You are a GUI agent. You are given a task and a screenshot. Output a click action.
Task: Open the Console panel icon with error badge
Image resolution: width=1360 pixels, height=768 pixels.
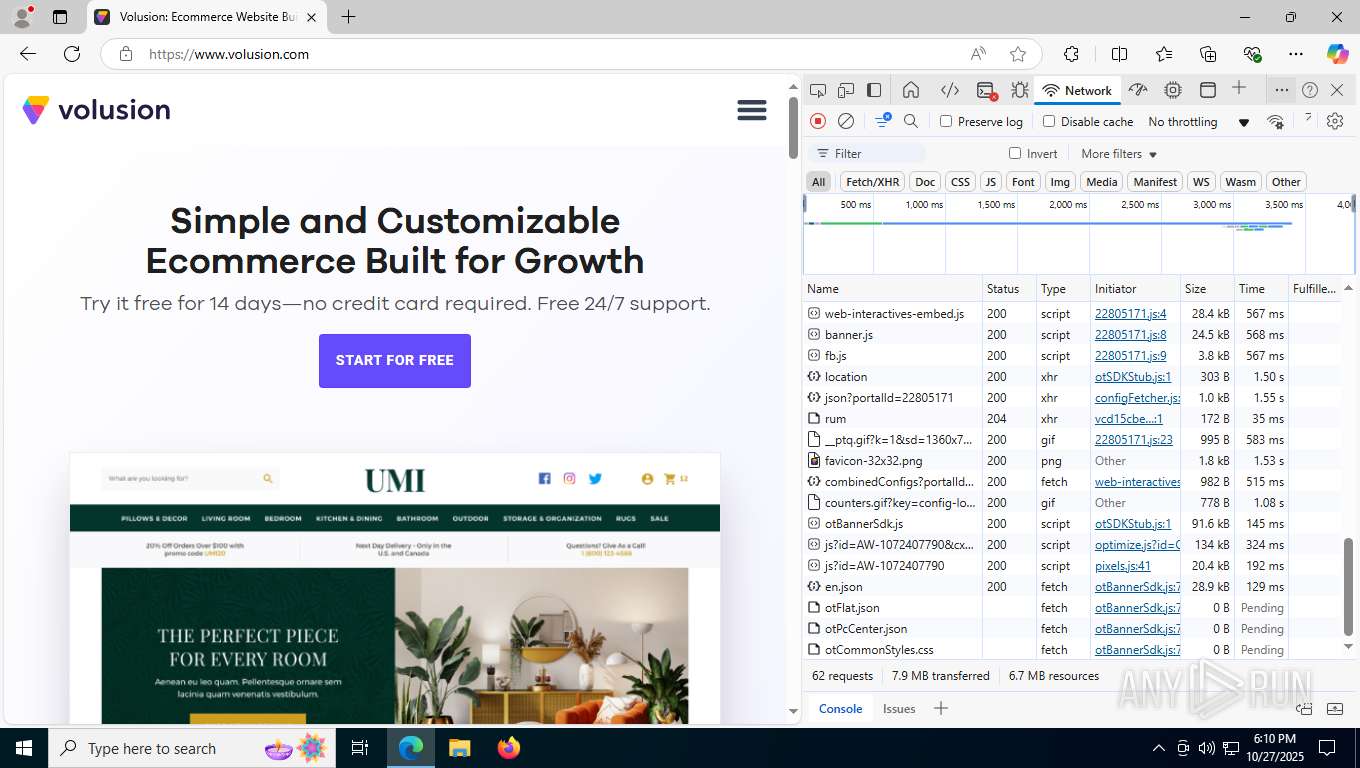point(986,91)
